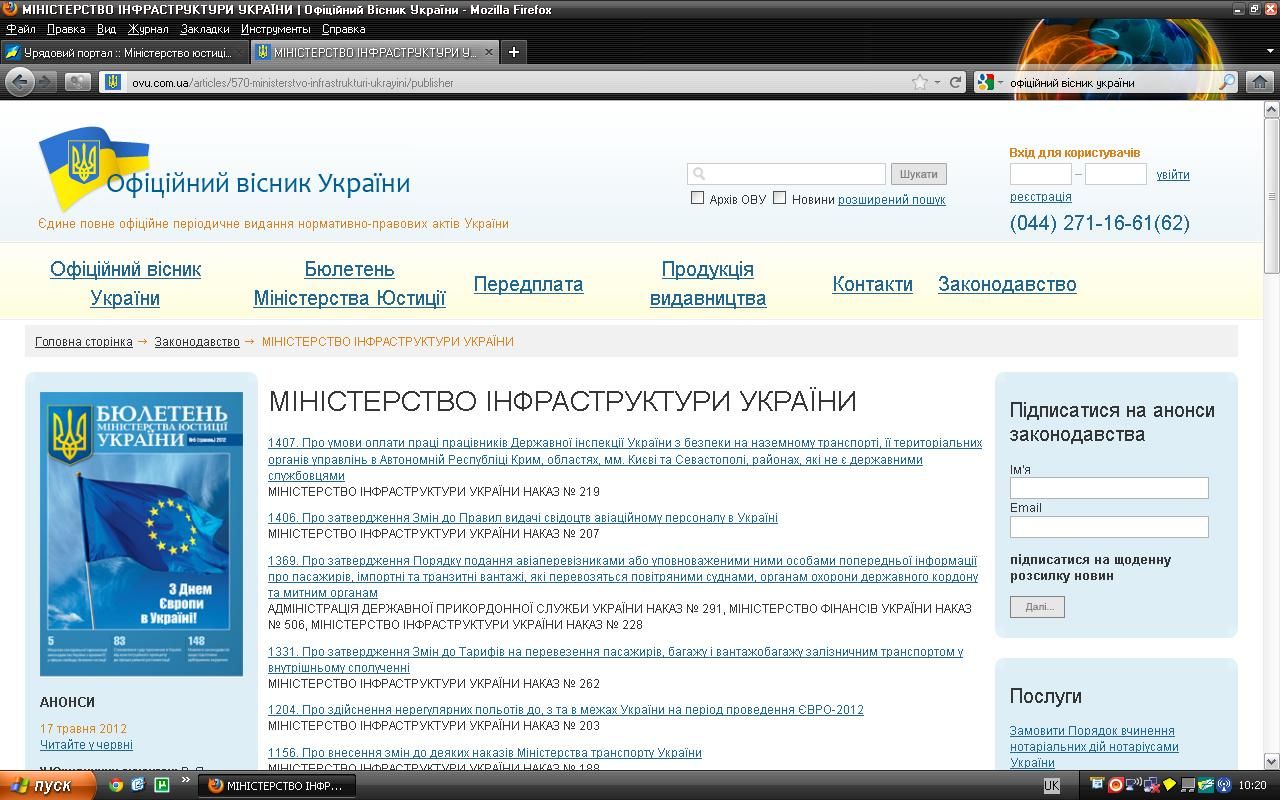Click the Email field in subscription form
This screenshot has width=1280, height=800.
(x=1108, y=527)
